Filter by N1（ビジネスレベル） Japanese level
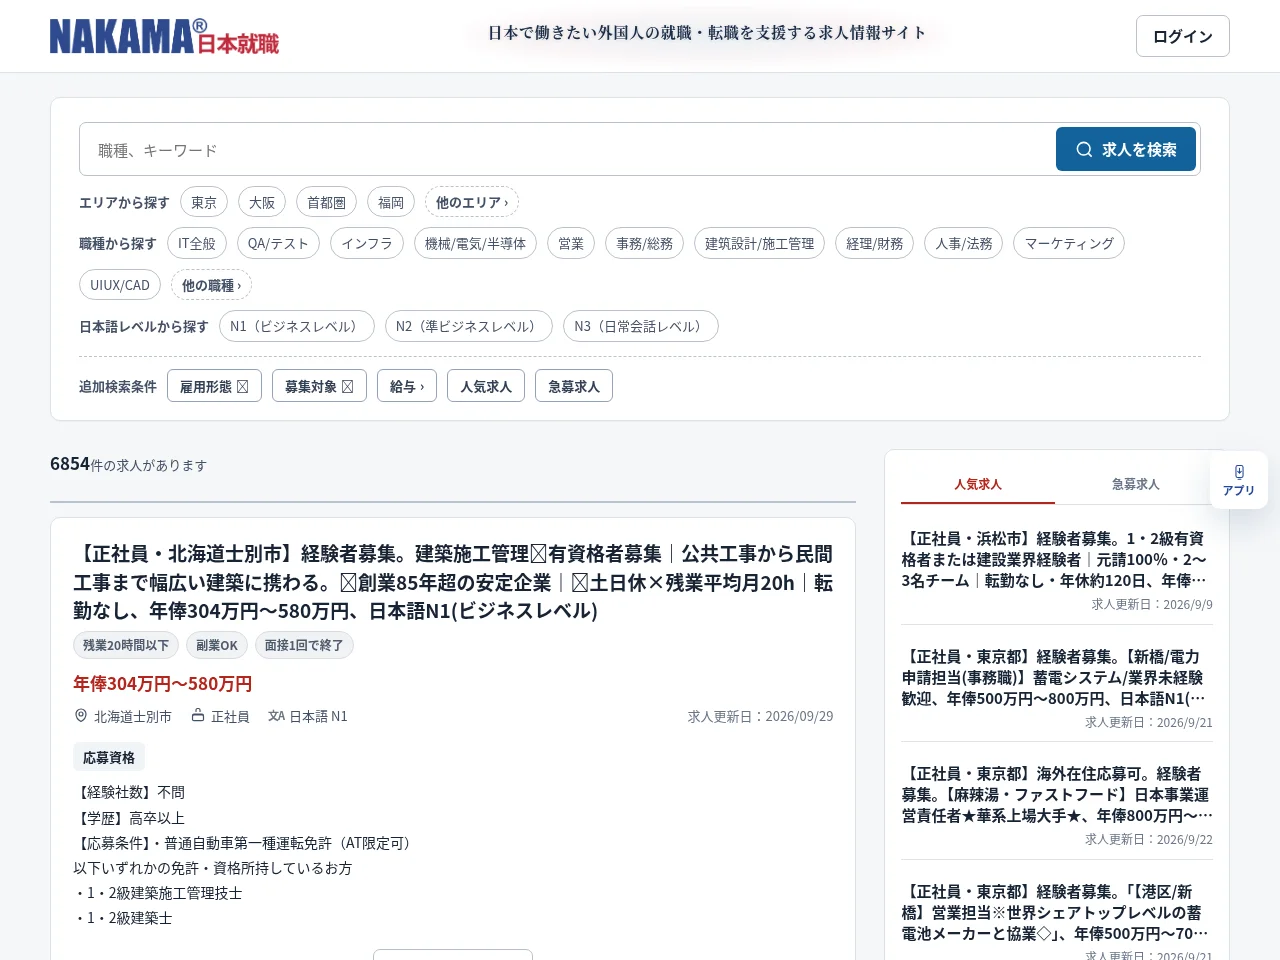Screen dimensions: 1280x960 pyautogui.click(x=297, y=326)
